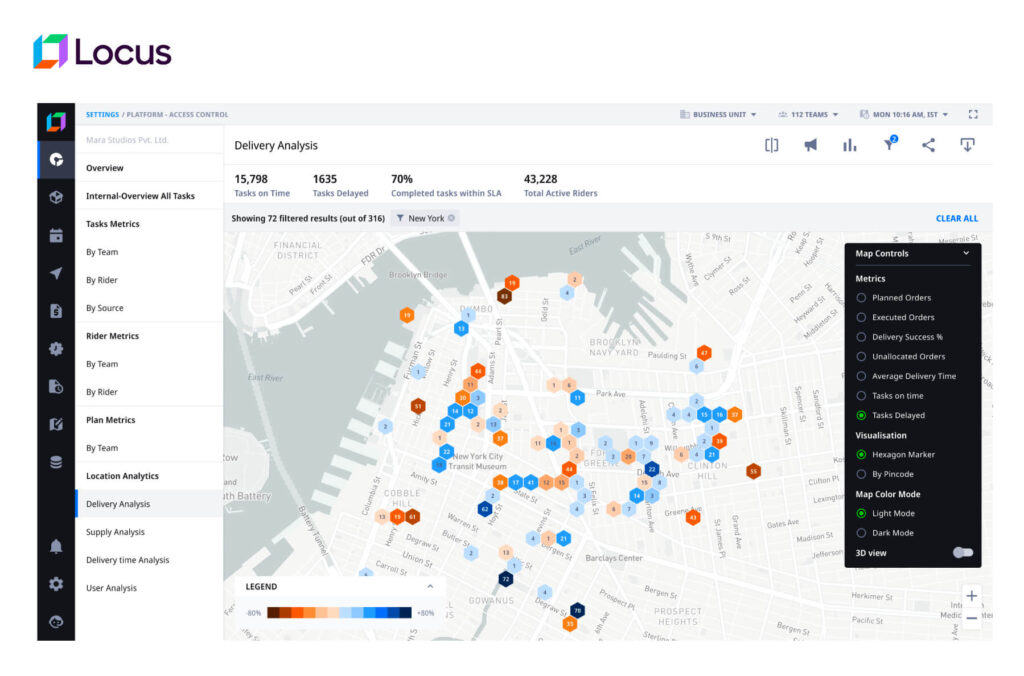Go to Overview menu item
This screenshot has width=1024, height=676.
tap(105, 168)
